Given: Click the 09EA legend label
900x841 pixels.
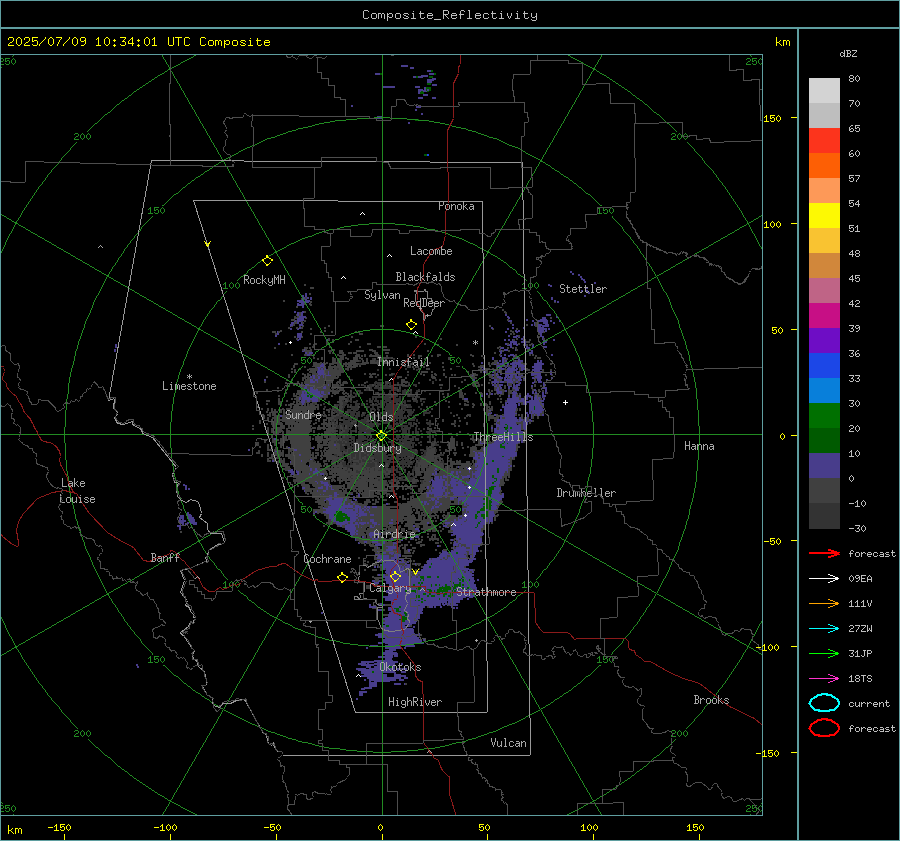Looking at the screenshot, I should (x=860, y=579).
